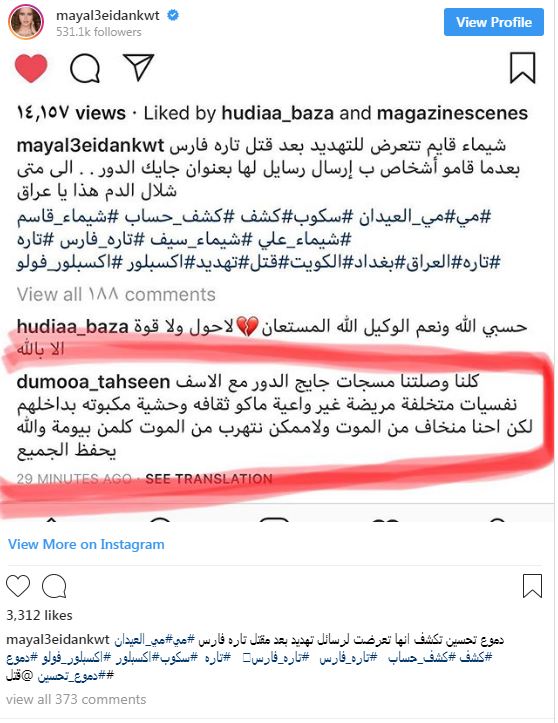Image resolution: width=558 pixels, height=723 pixels.
Task: Click the 3,312 likes count
Action: 39,615
